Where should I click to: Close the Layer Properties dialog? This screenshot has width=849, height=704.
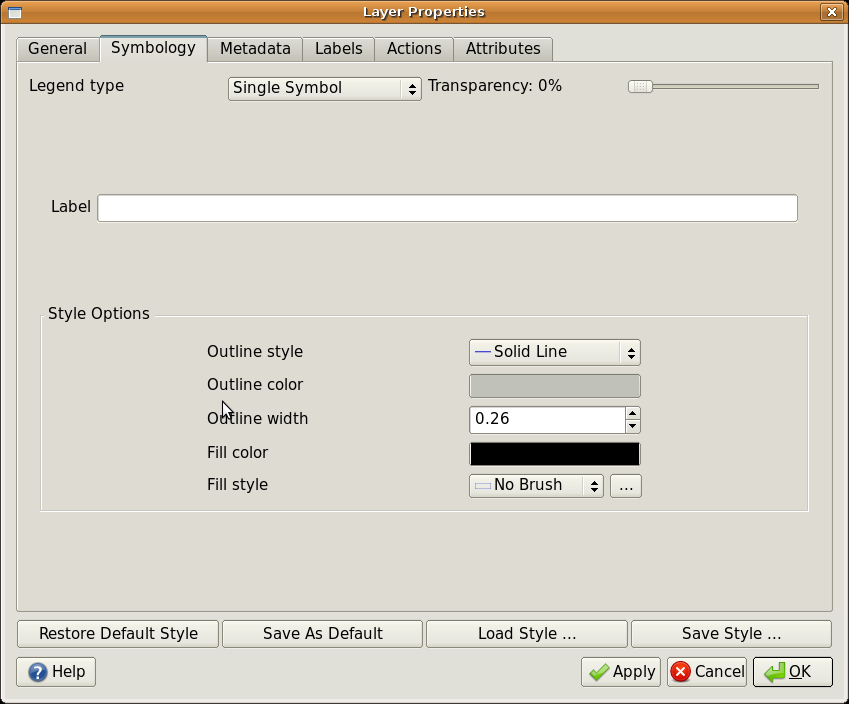click(831, 12)
